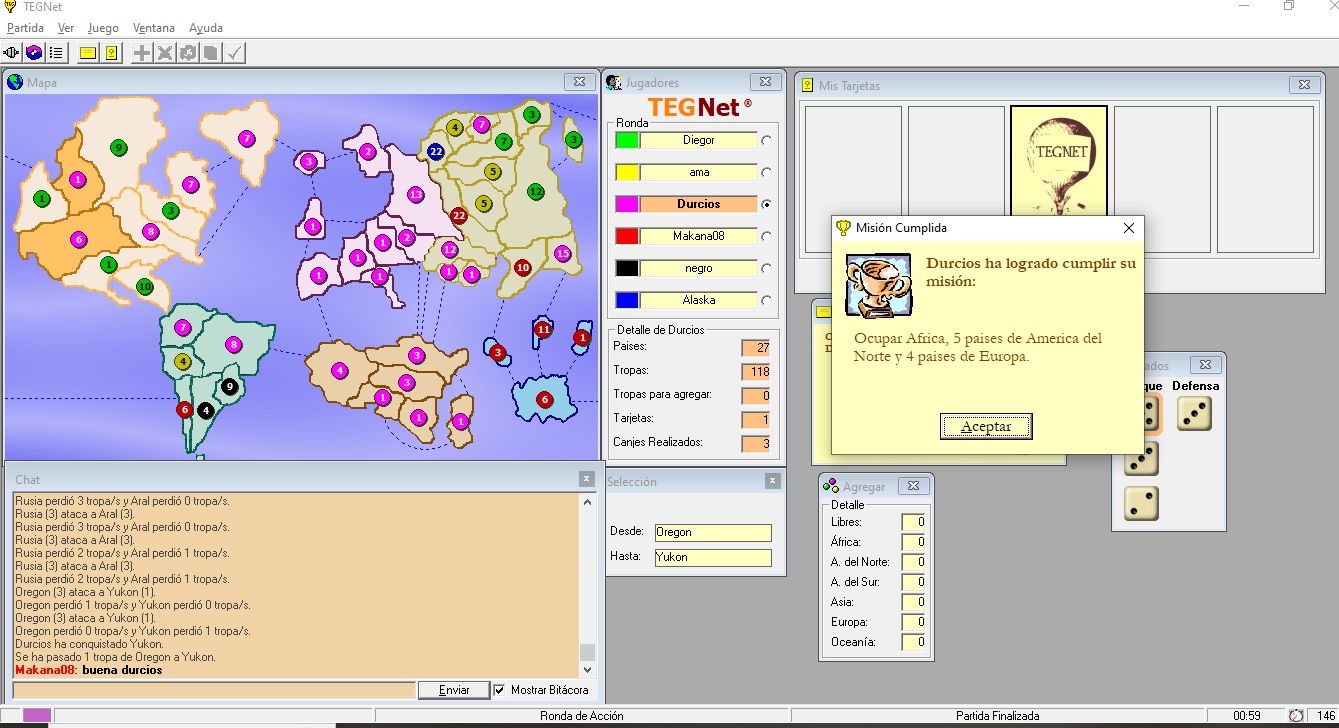Click the Libres field in Agregar window

[913, 522]
